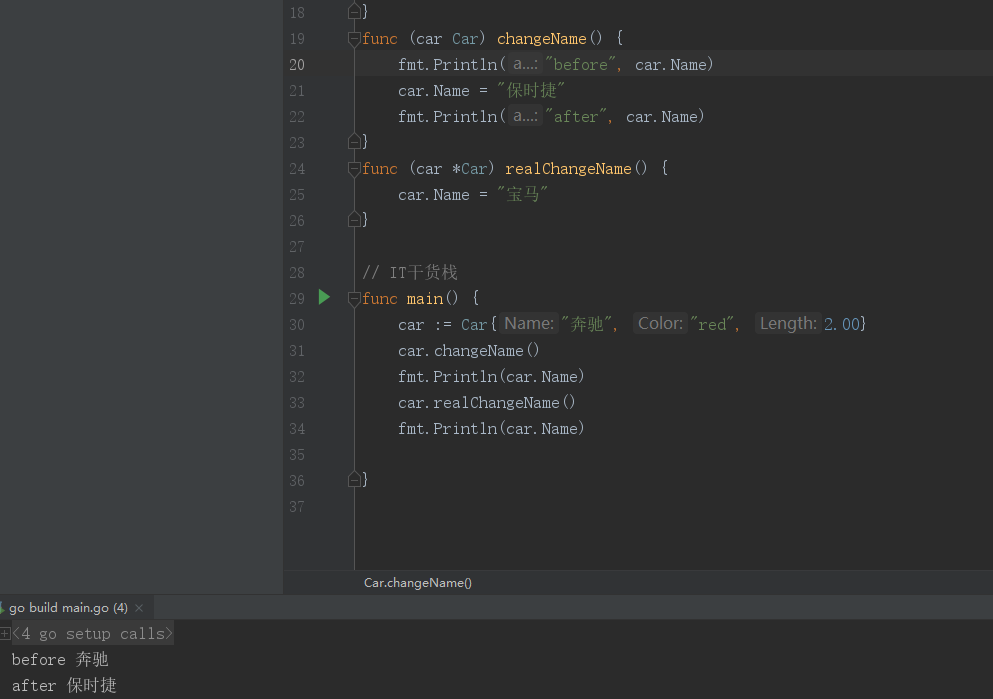993x699 pixels.
Task: Expand the '4 go setup calls' folded output
Action: click(5, 633)
